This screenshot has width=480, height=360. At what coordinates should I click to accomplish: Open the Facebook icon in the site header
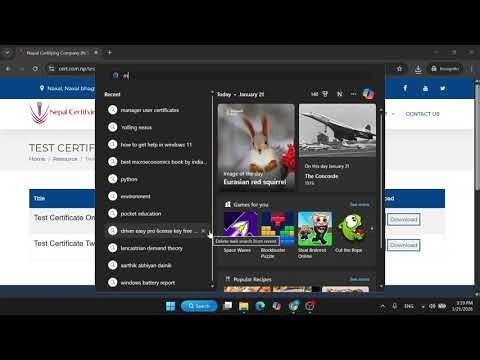pos(405,88)
